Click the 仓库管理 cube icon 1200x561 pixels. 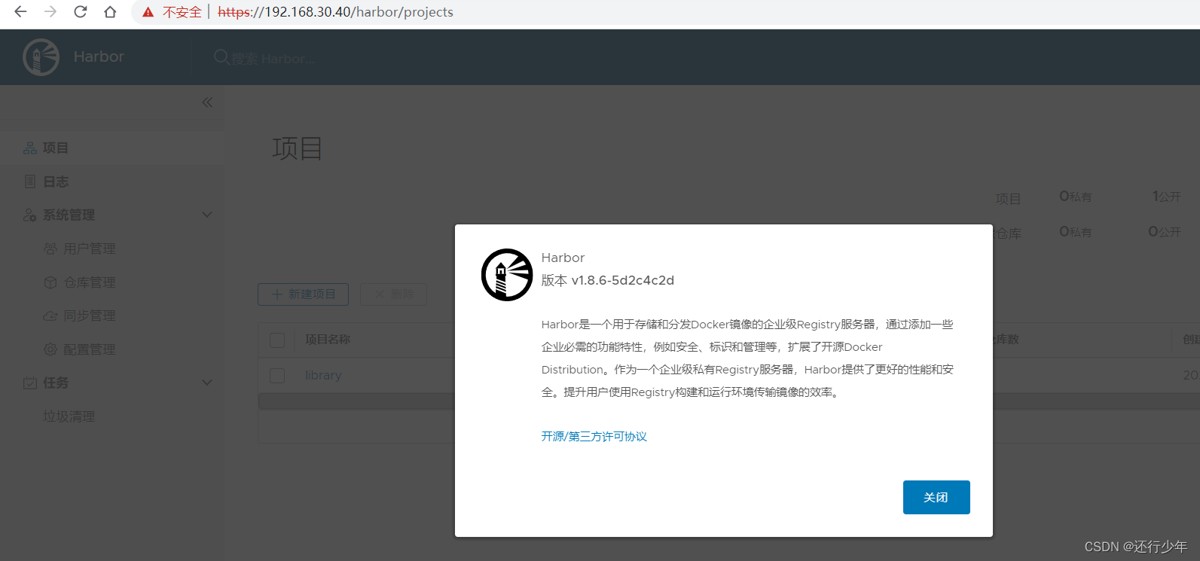(50, 283)
